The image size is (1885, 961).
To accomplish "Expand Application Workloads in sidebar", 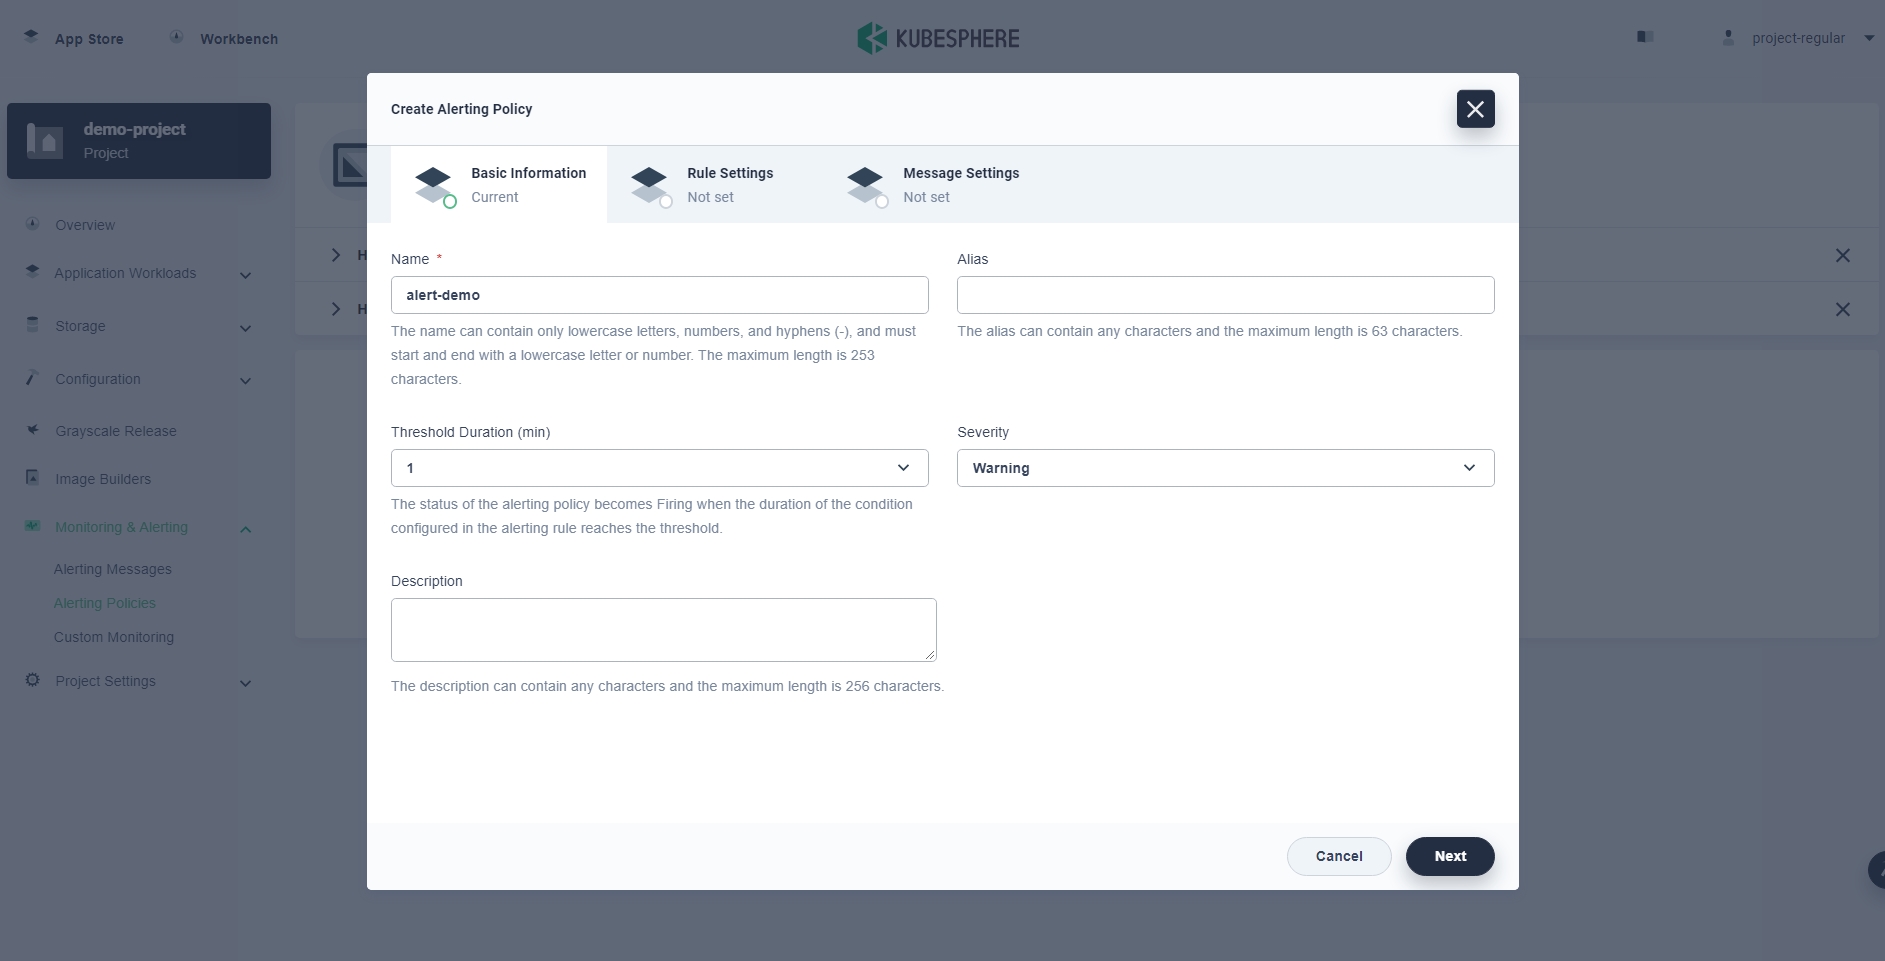I will click(x=245, y=275).
